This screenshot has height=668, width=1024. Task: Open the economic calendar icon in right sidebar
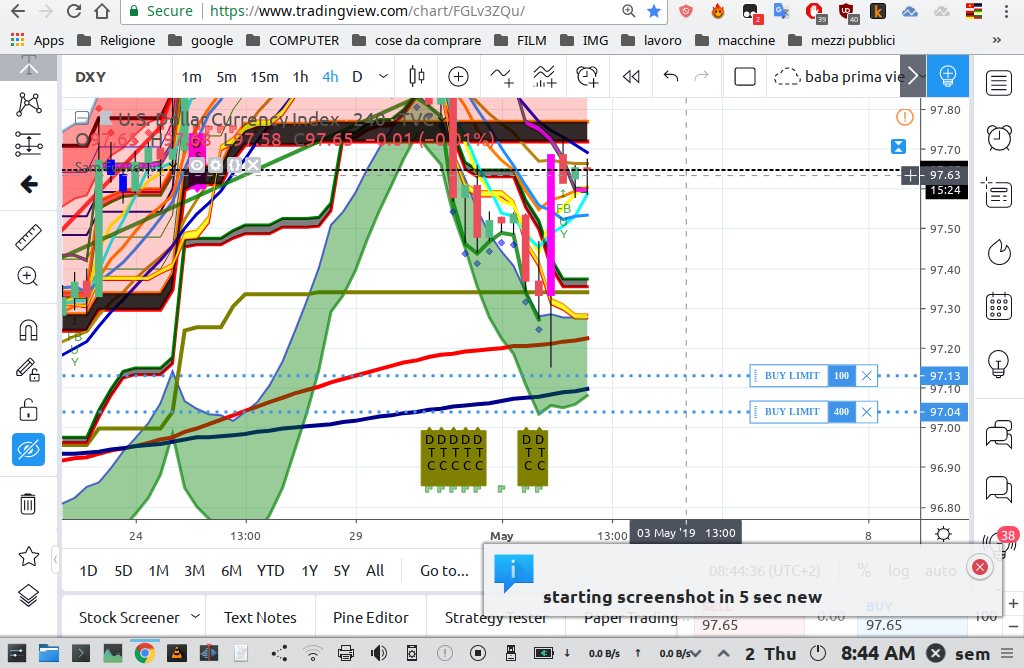[999, 306]
